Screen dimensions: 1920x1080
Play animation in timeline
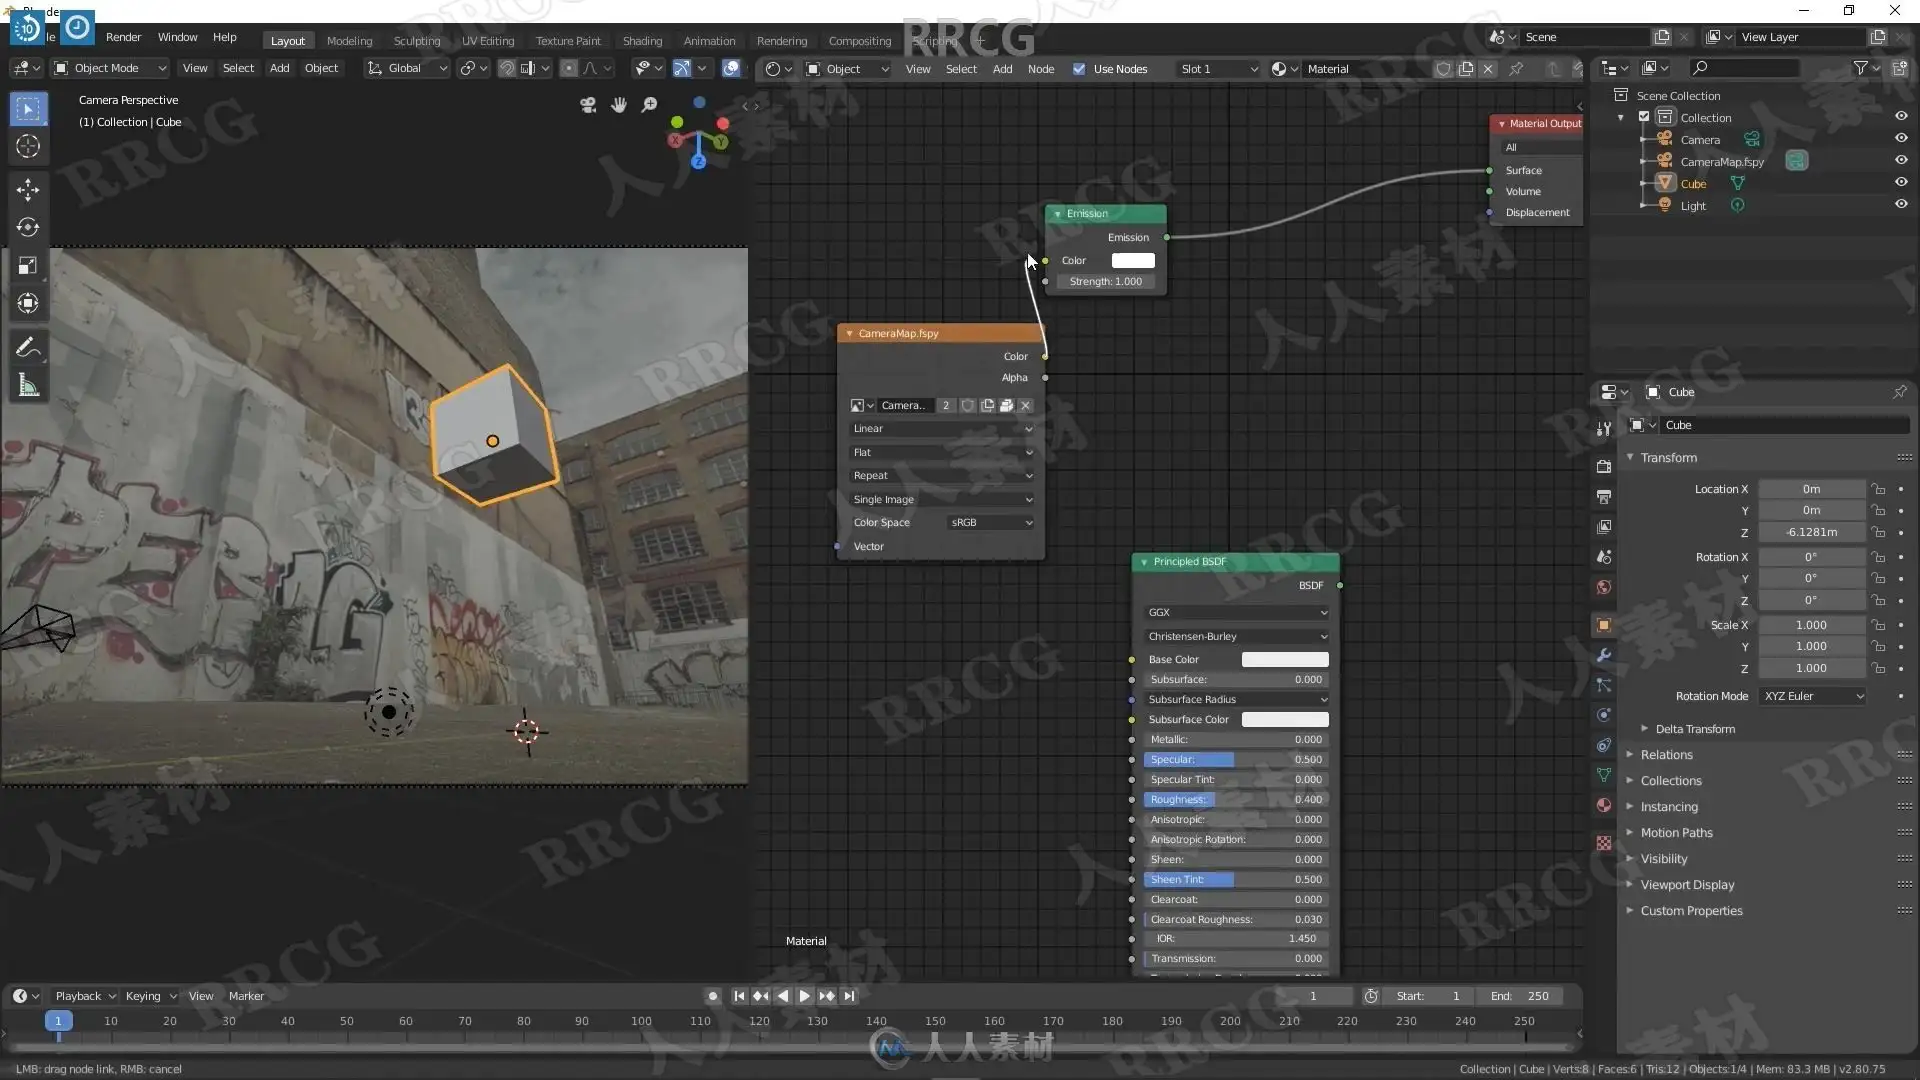coord(804,996)
